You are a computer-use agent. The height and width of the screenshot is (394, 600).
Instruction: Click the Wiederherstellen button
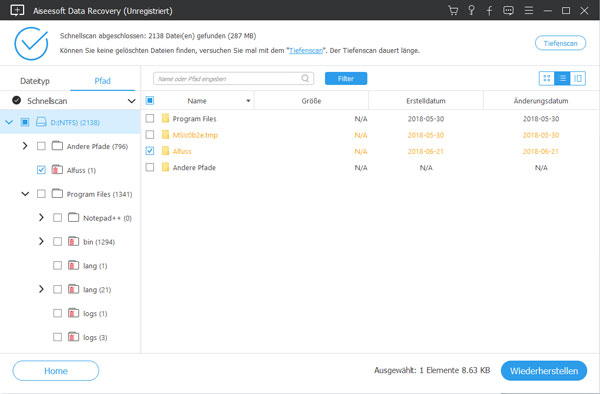coord(544,371)
